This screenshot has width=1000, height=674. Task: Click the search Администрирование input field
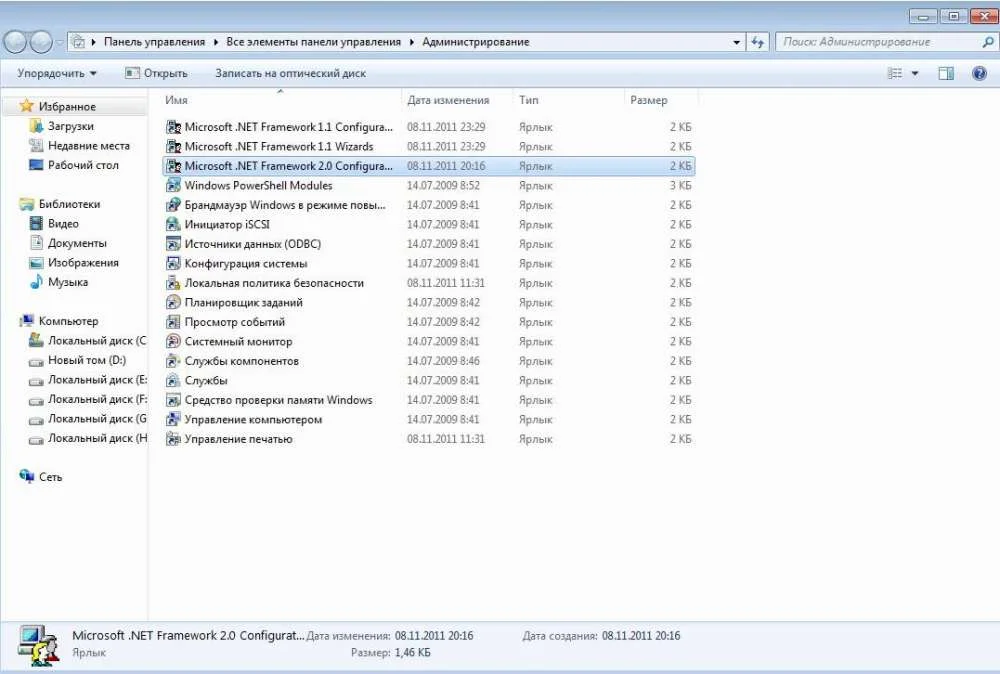tap(879, 42)
